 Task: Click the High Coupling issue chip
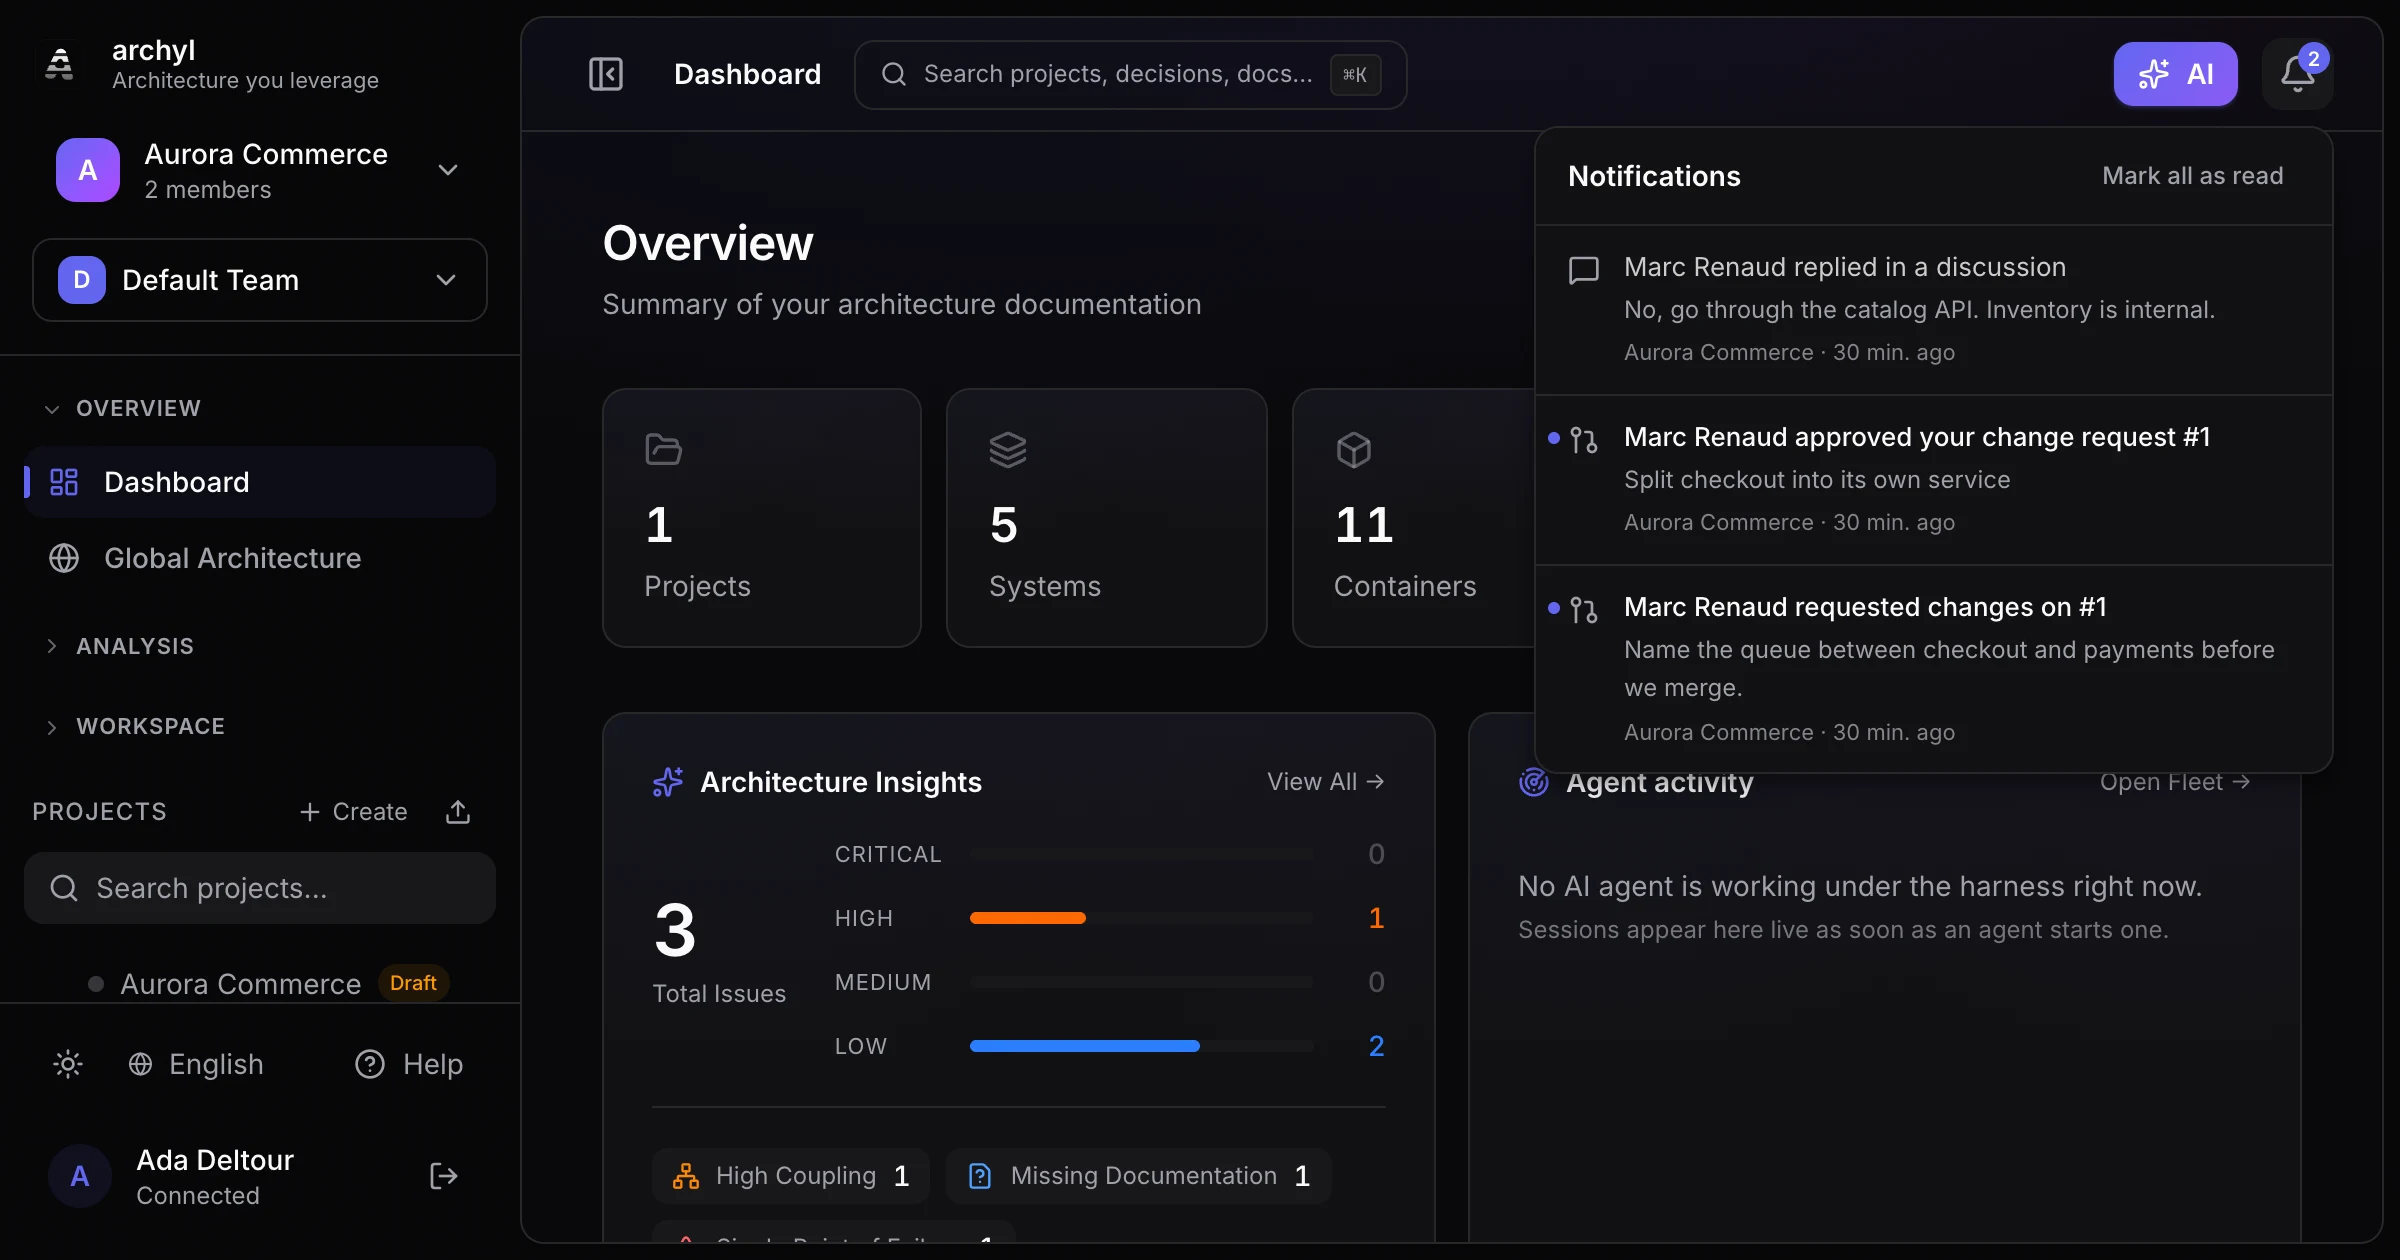pyautogui.click(x=790, y=1176)
